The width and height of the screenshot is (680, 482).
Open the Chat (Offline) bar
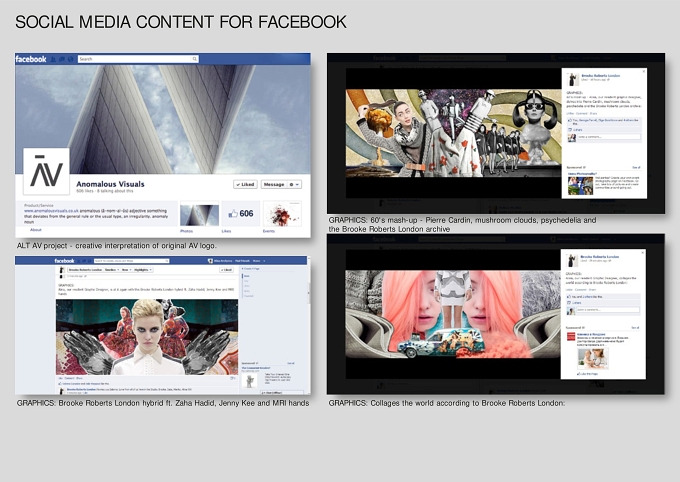click(x=284, y=393)
